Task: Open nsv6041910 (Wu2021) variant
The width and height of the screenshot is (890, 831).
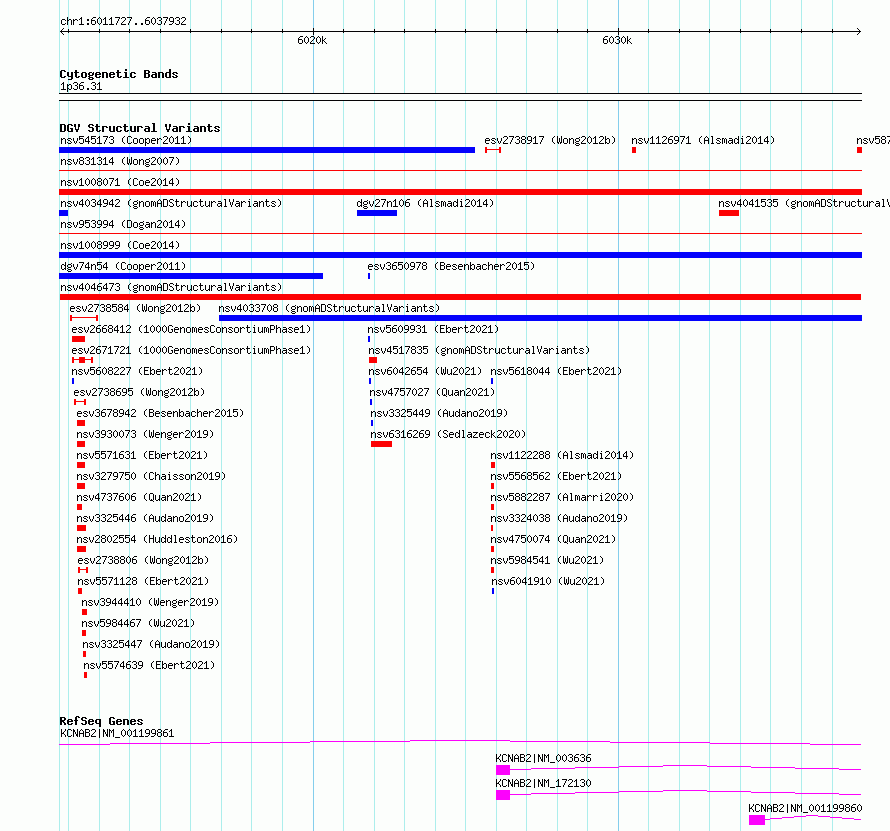Action: [x=548, y=581]
